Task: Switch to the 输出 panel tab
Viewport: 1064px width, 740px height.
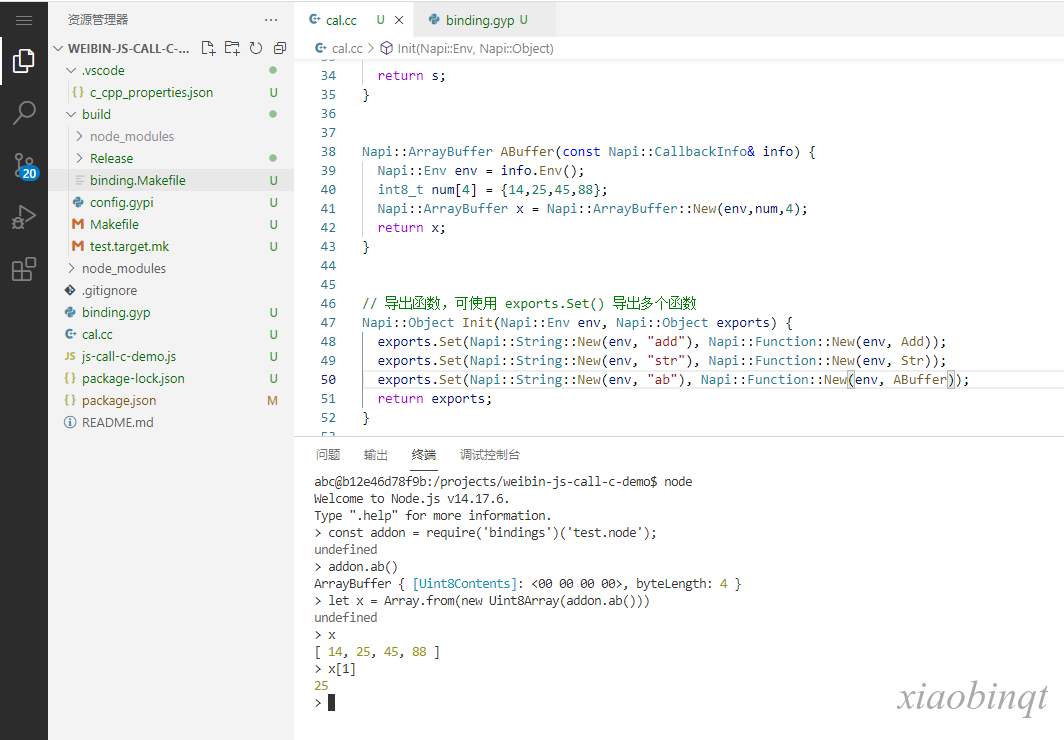Action: tap(376, 455)
